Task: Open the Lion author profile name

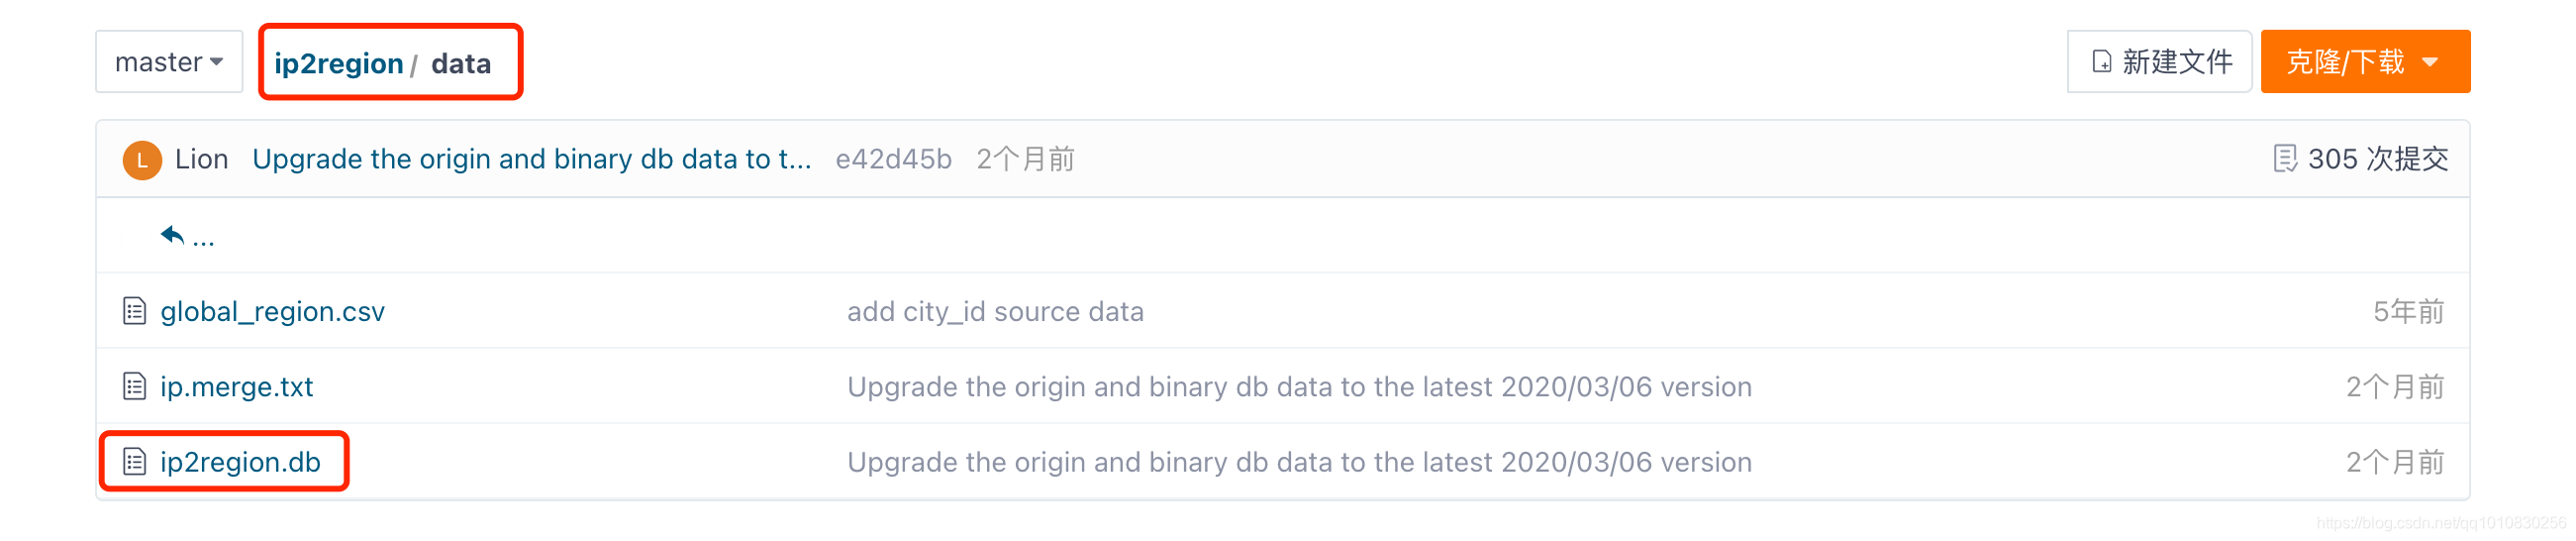Action: coord(201,159)
